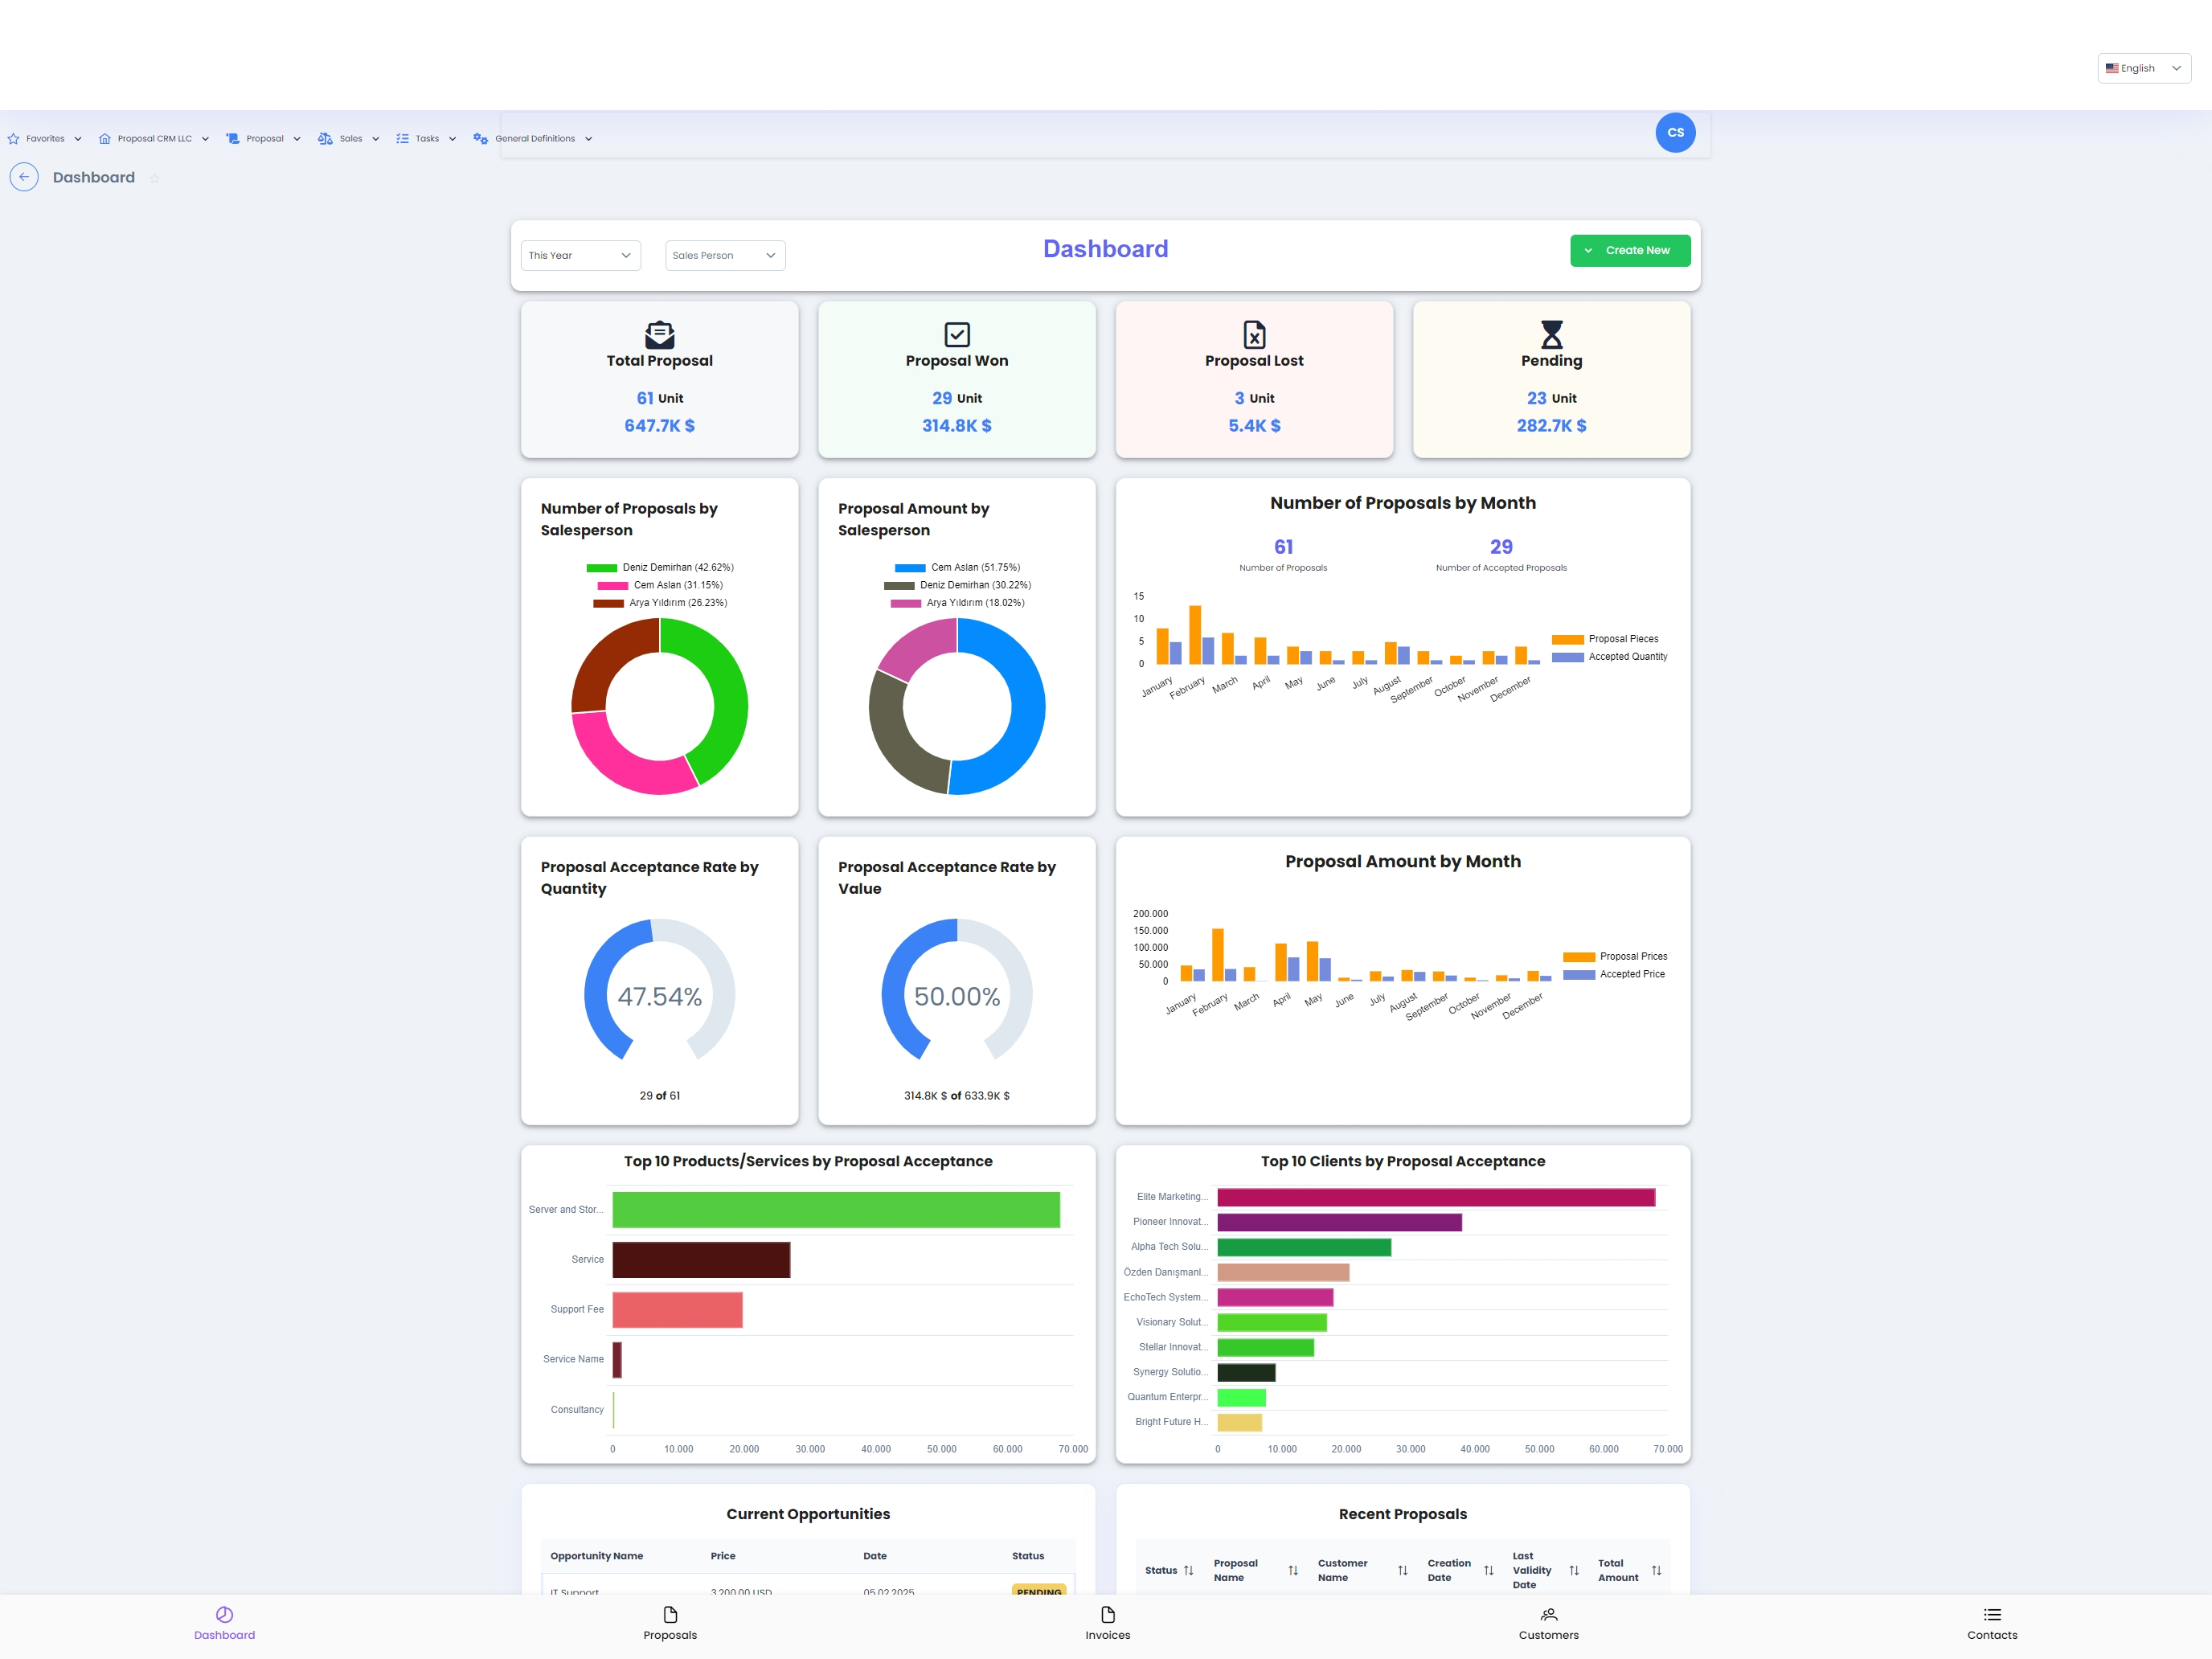Toggle Cem Aslan (31.15%) legend entry

(x=660, y=585)
